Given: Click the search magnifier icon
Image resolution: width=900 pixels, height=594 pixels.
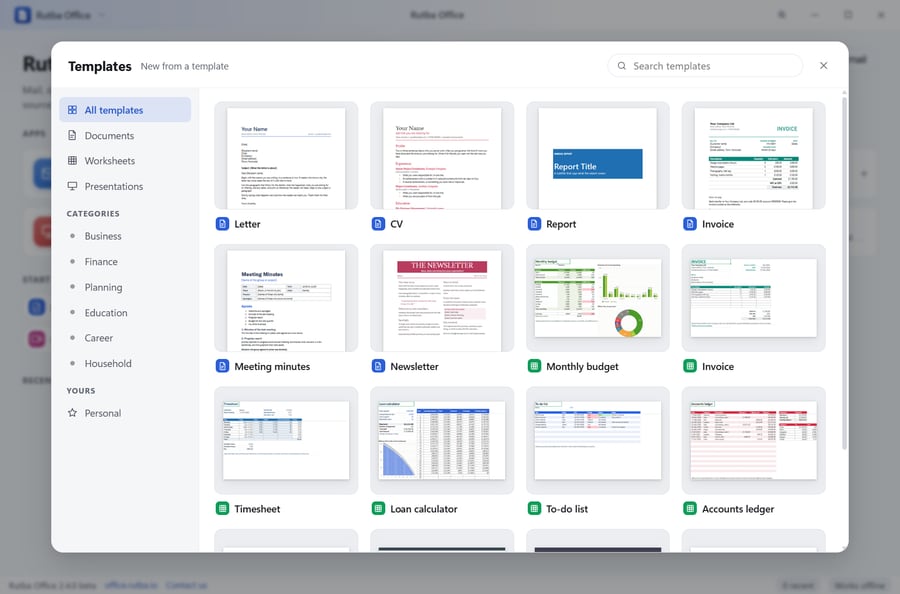Looking at the screenshot, I should pyautogui.click(x=622, y=66).
